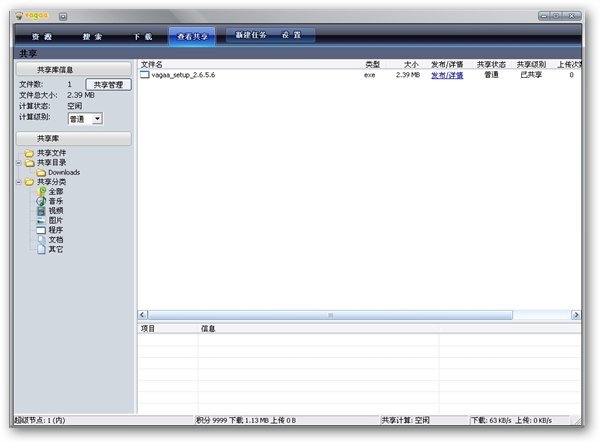Select the 查看共享 tab
Screen dimensions: 600x443
pyautogui.click(x=192, y=37)
